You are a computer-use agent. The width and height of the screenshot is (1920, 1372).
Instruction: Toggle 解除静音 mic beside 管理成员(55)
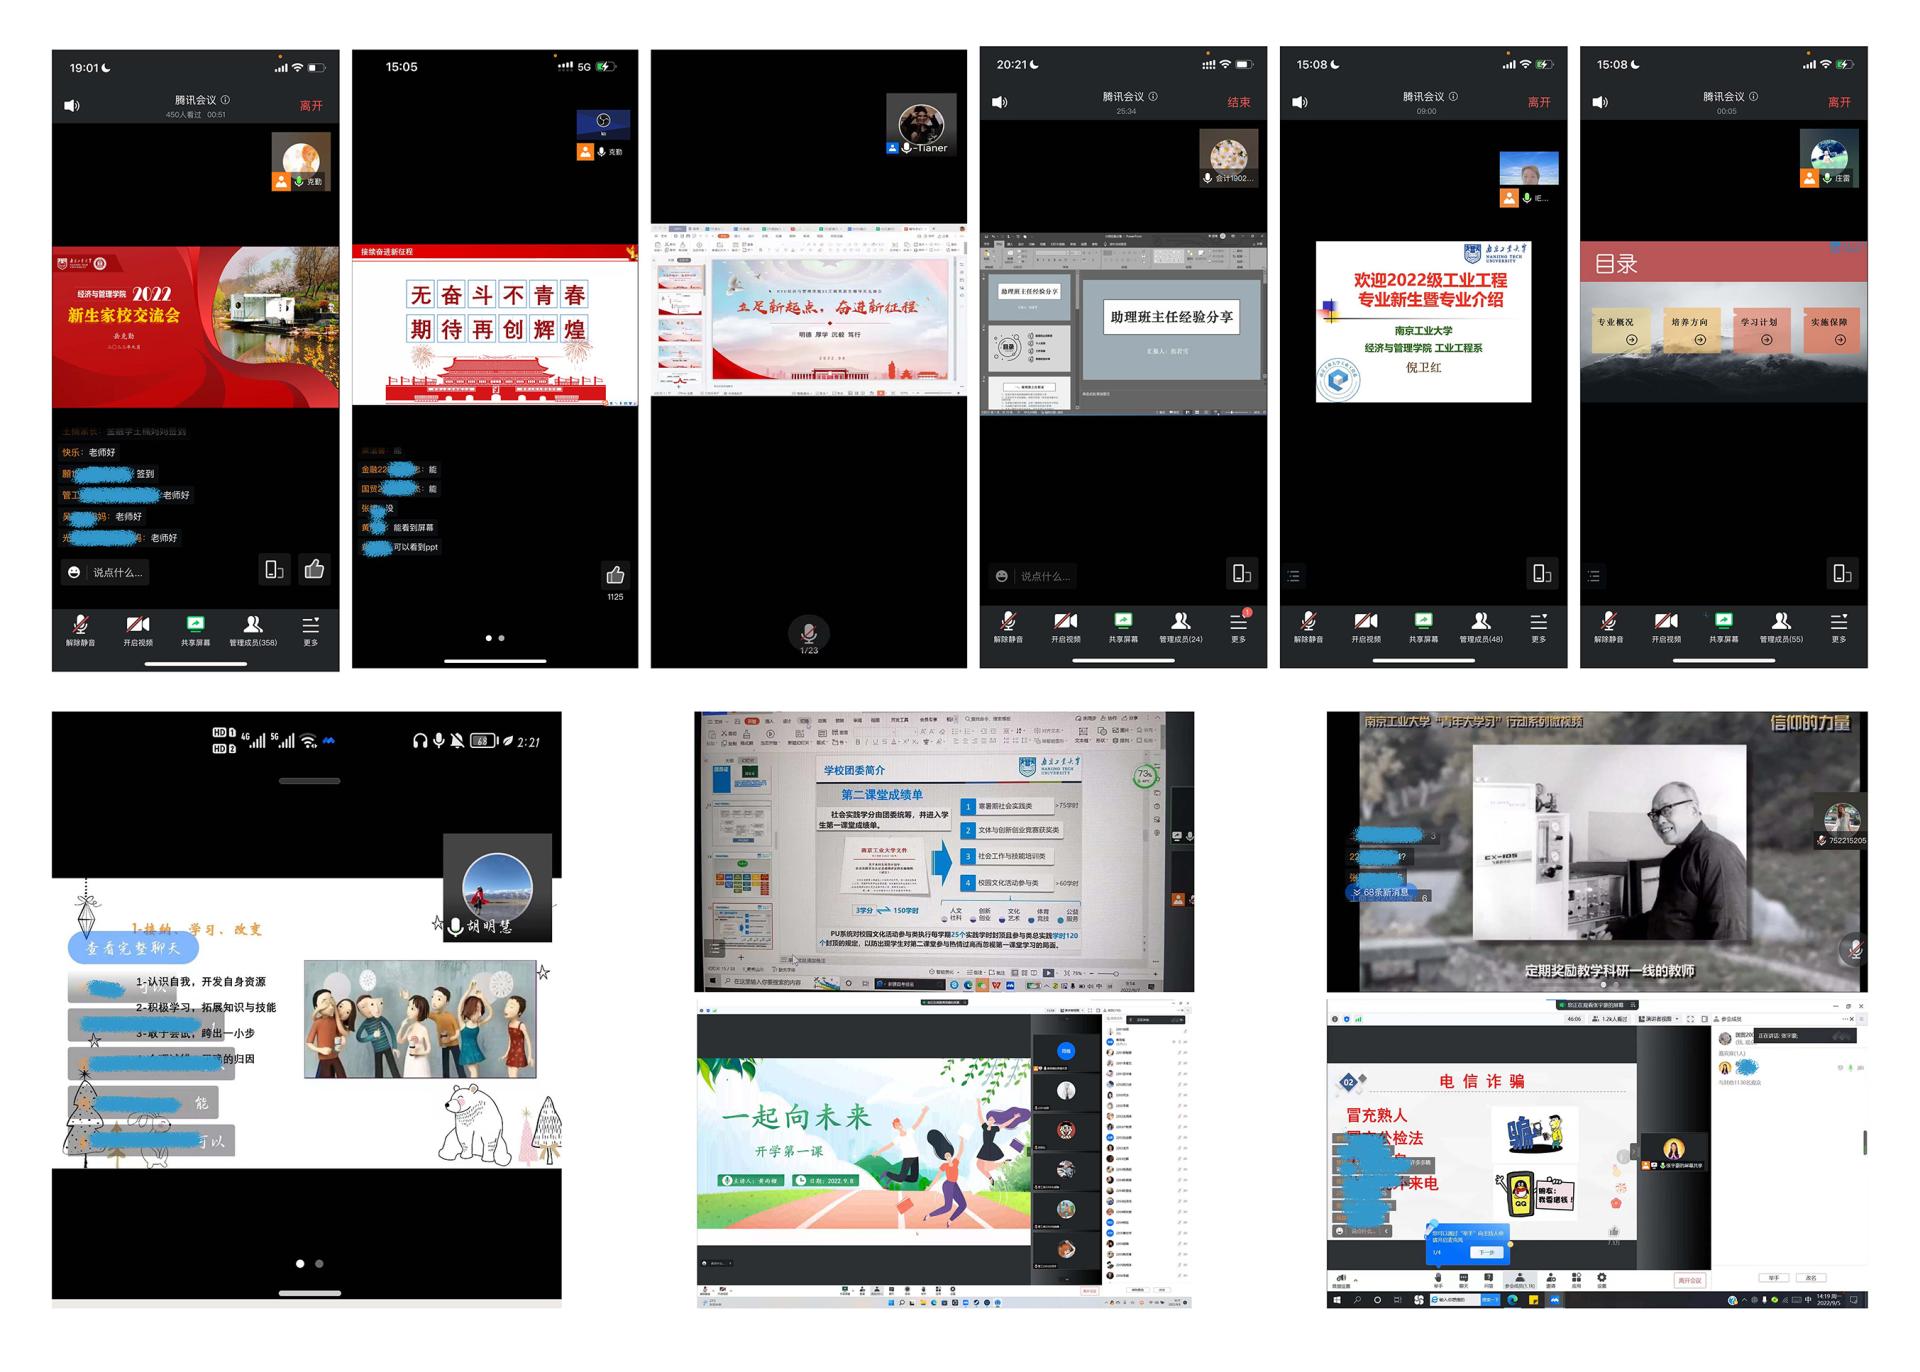click(1608, 621)
